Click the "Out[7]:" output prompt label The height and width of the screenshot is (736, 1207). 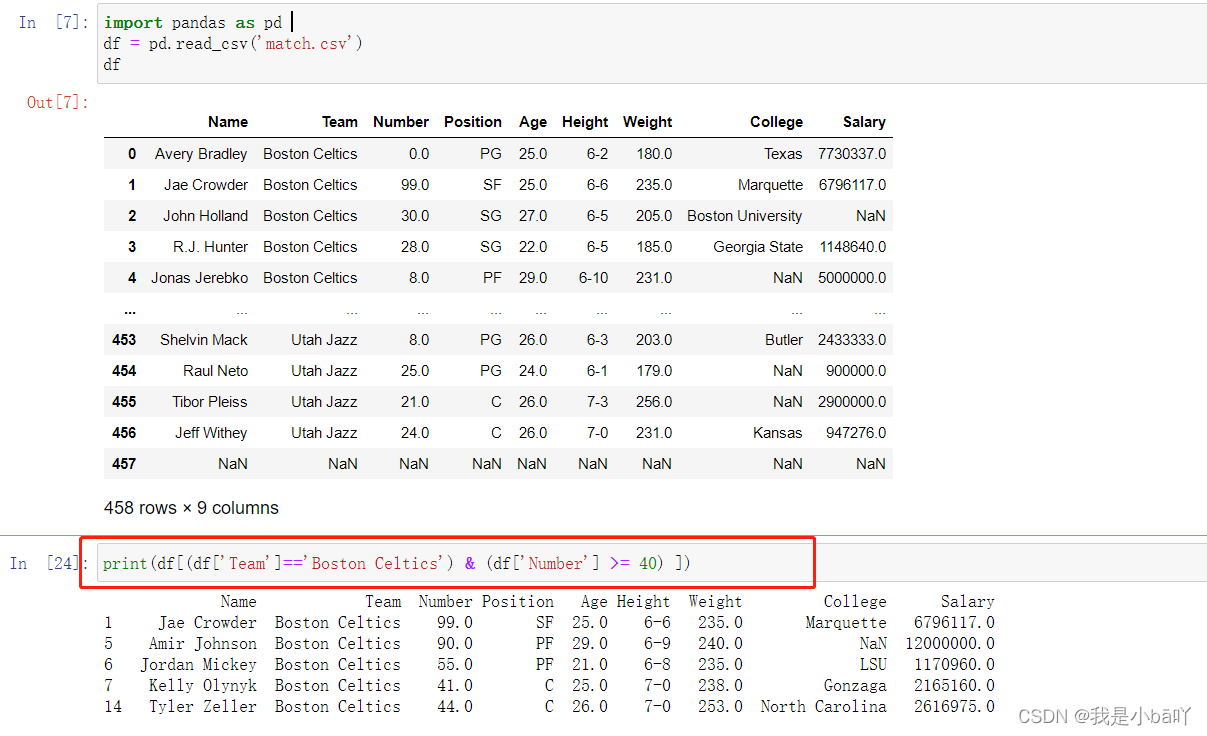pos(58,102)
